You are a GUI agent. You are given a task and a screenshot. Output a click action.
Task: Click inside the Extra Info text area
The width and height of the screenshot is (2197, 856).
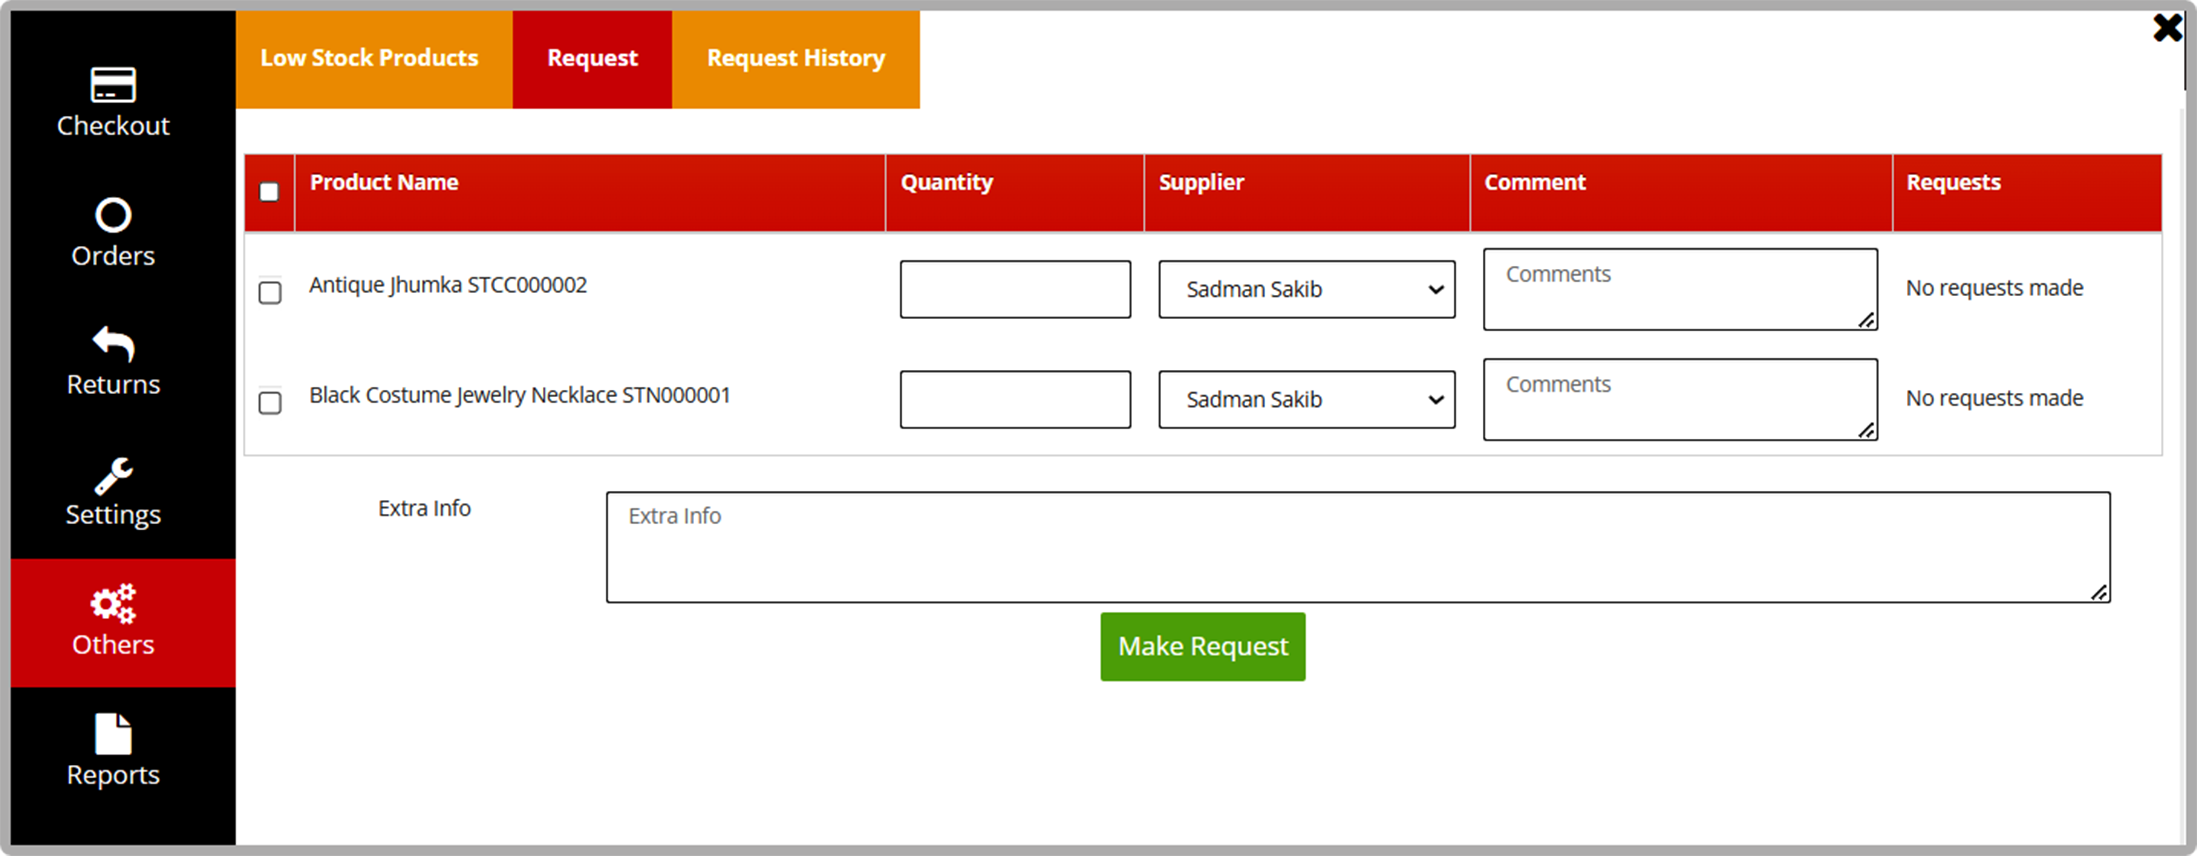(1358, 547)
